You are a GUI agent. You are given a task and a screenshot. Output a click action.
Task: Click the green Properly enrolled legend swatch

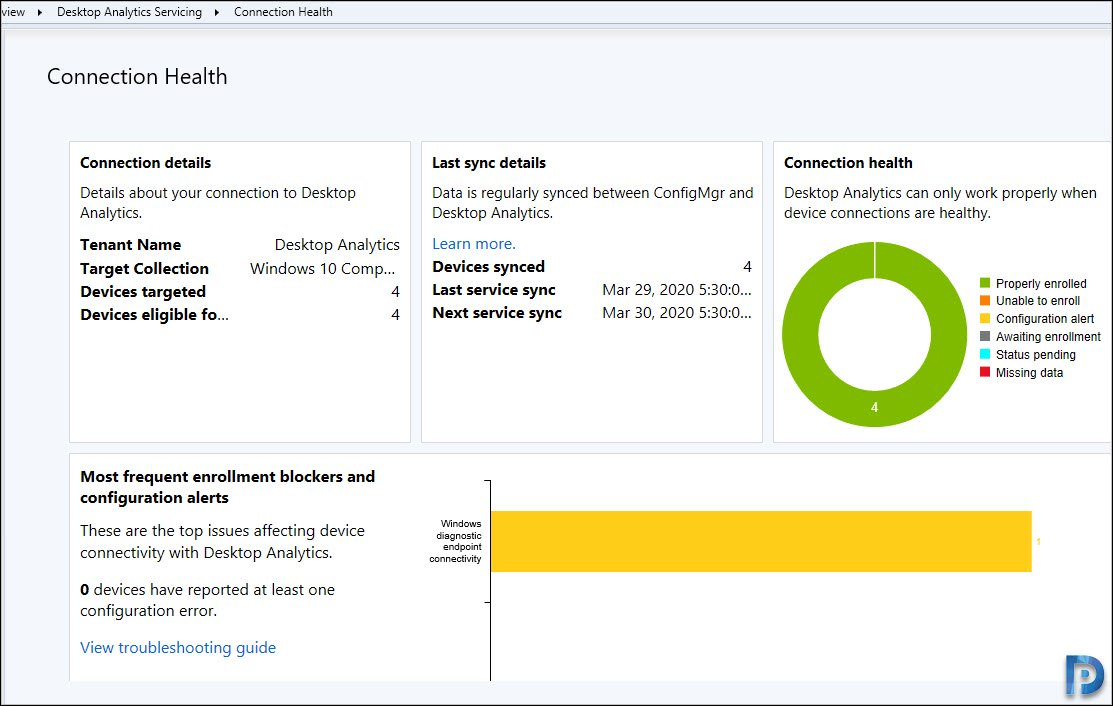pyautogui.click(x=985, y=283)
